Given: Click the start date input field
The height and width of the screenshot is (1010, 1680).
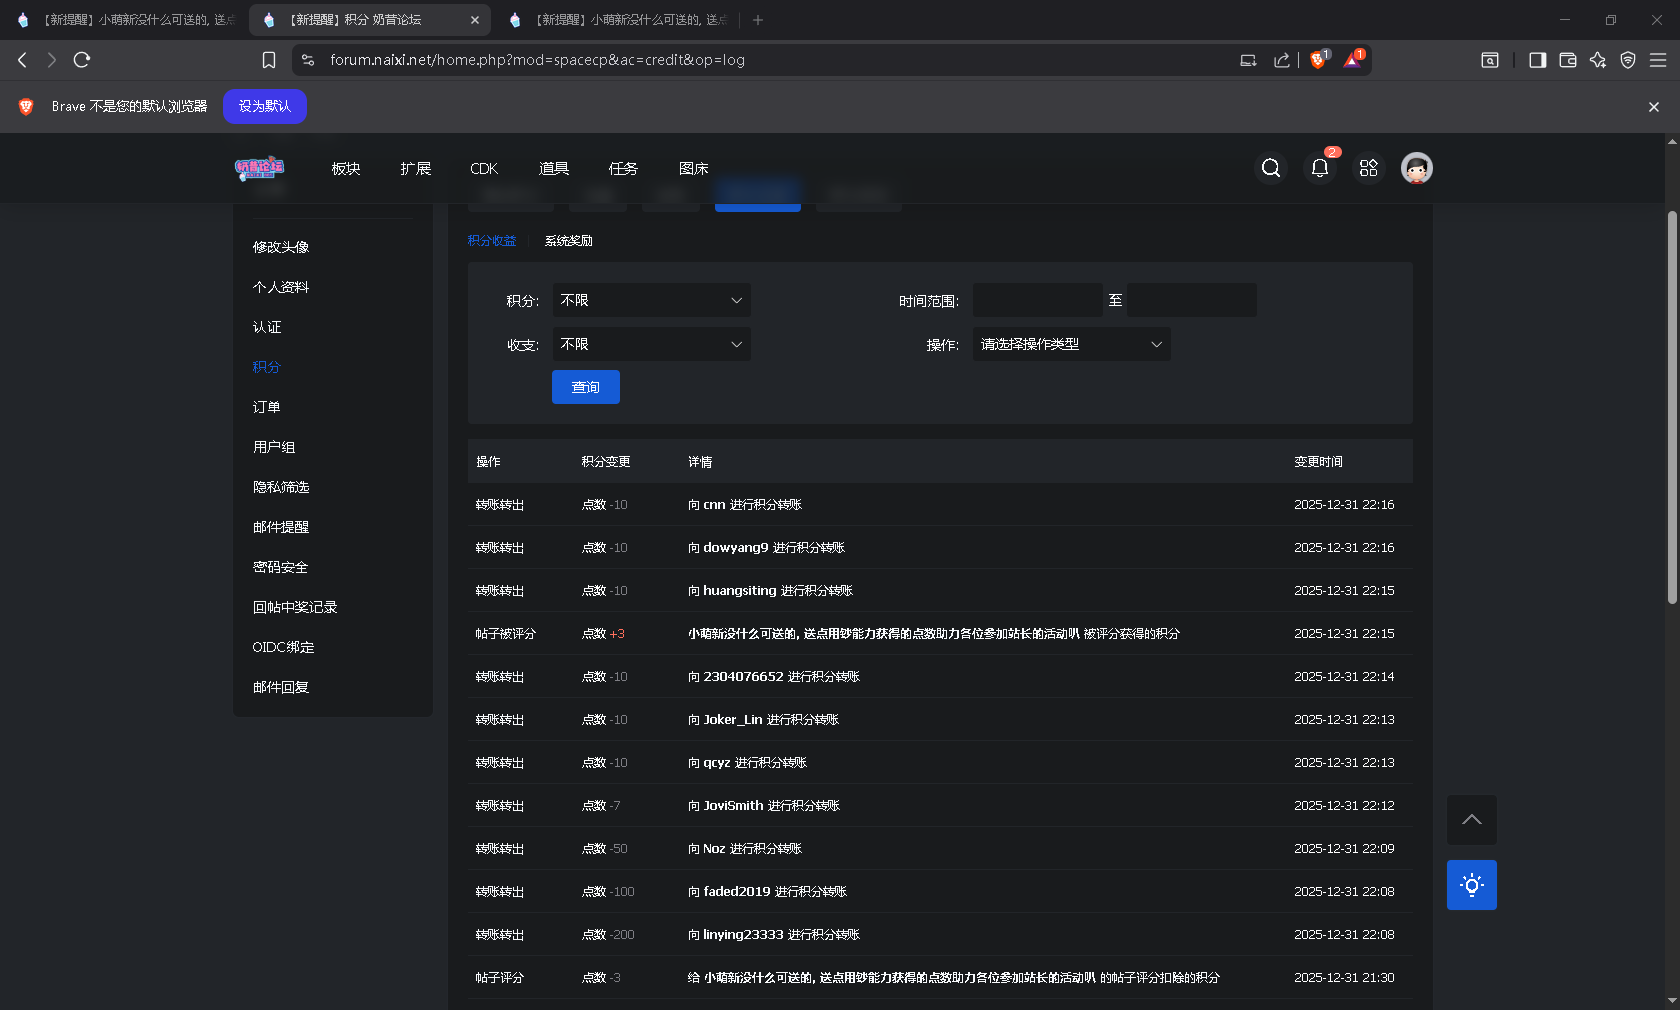Looking at the screenshot, I should click(x=1037, y=300).
